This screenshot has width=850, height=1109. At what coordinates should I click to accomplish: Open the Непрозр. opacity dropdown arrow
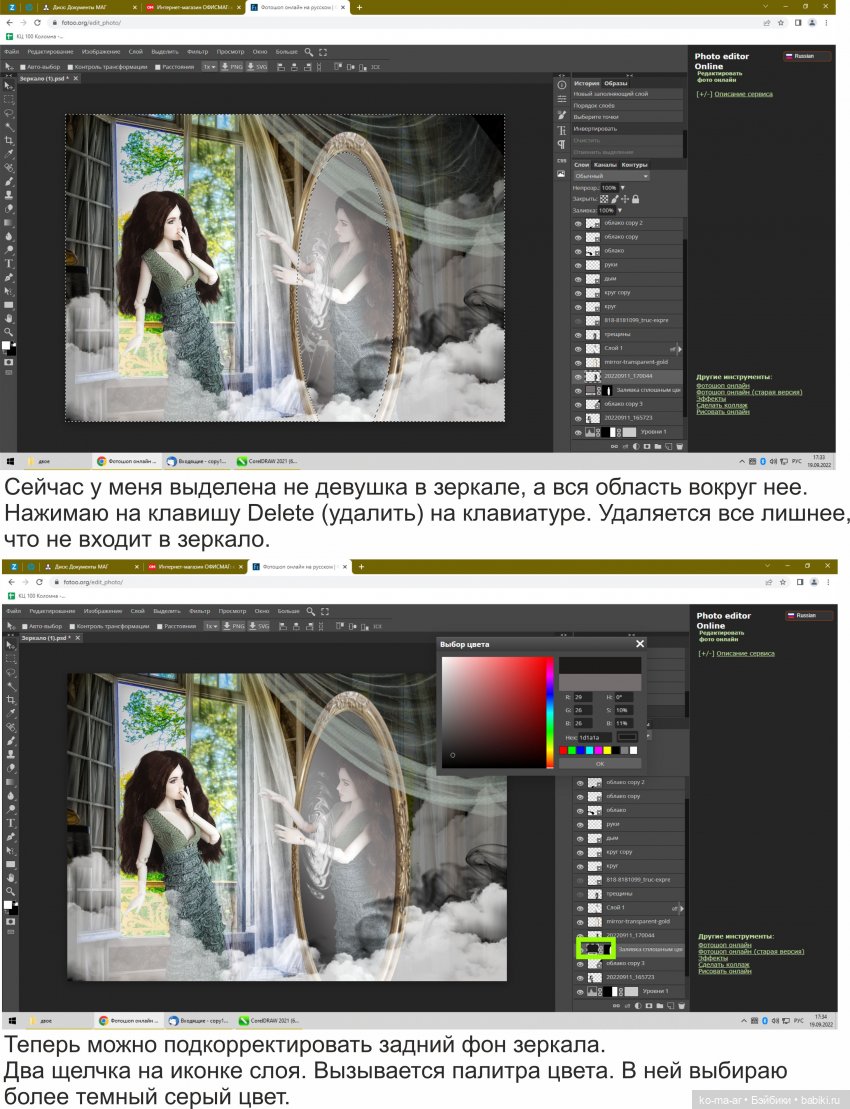(x=622, y=188)
